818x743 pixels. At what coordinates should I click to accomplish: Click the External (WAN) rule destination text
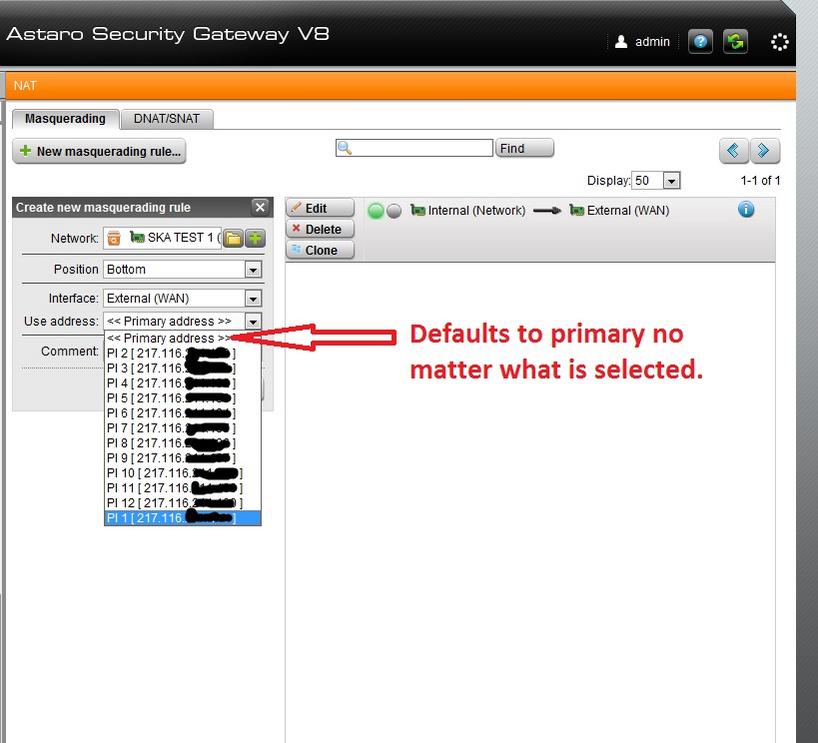(628, 210)
